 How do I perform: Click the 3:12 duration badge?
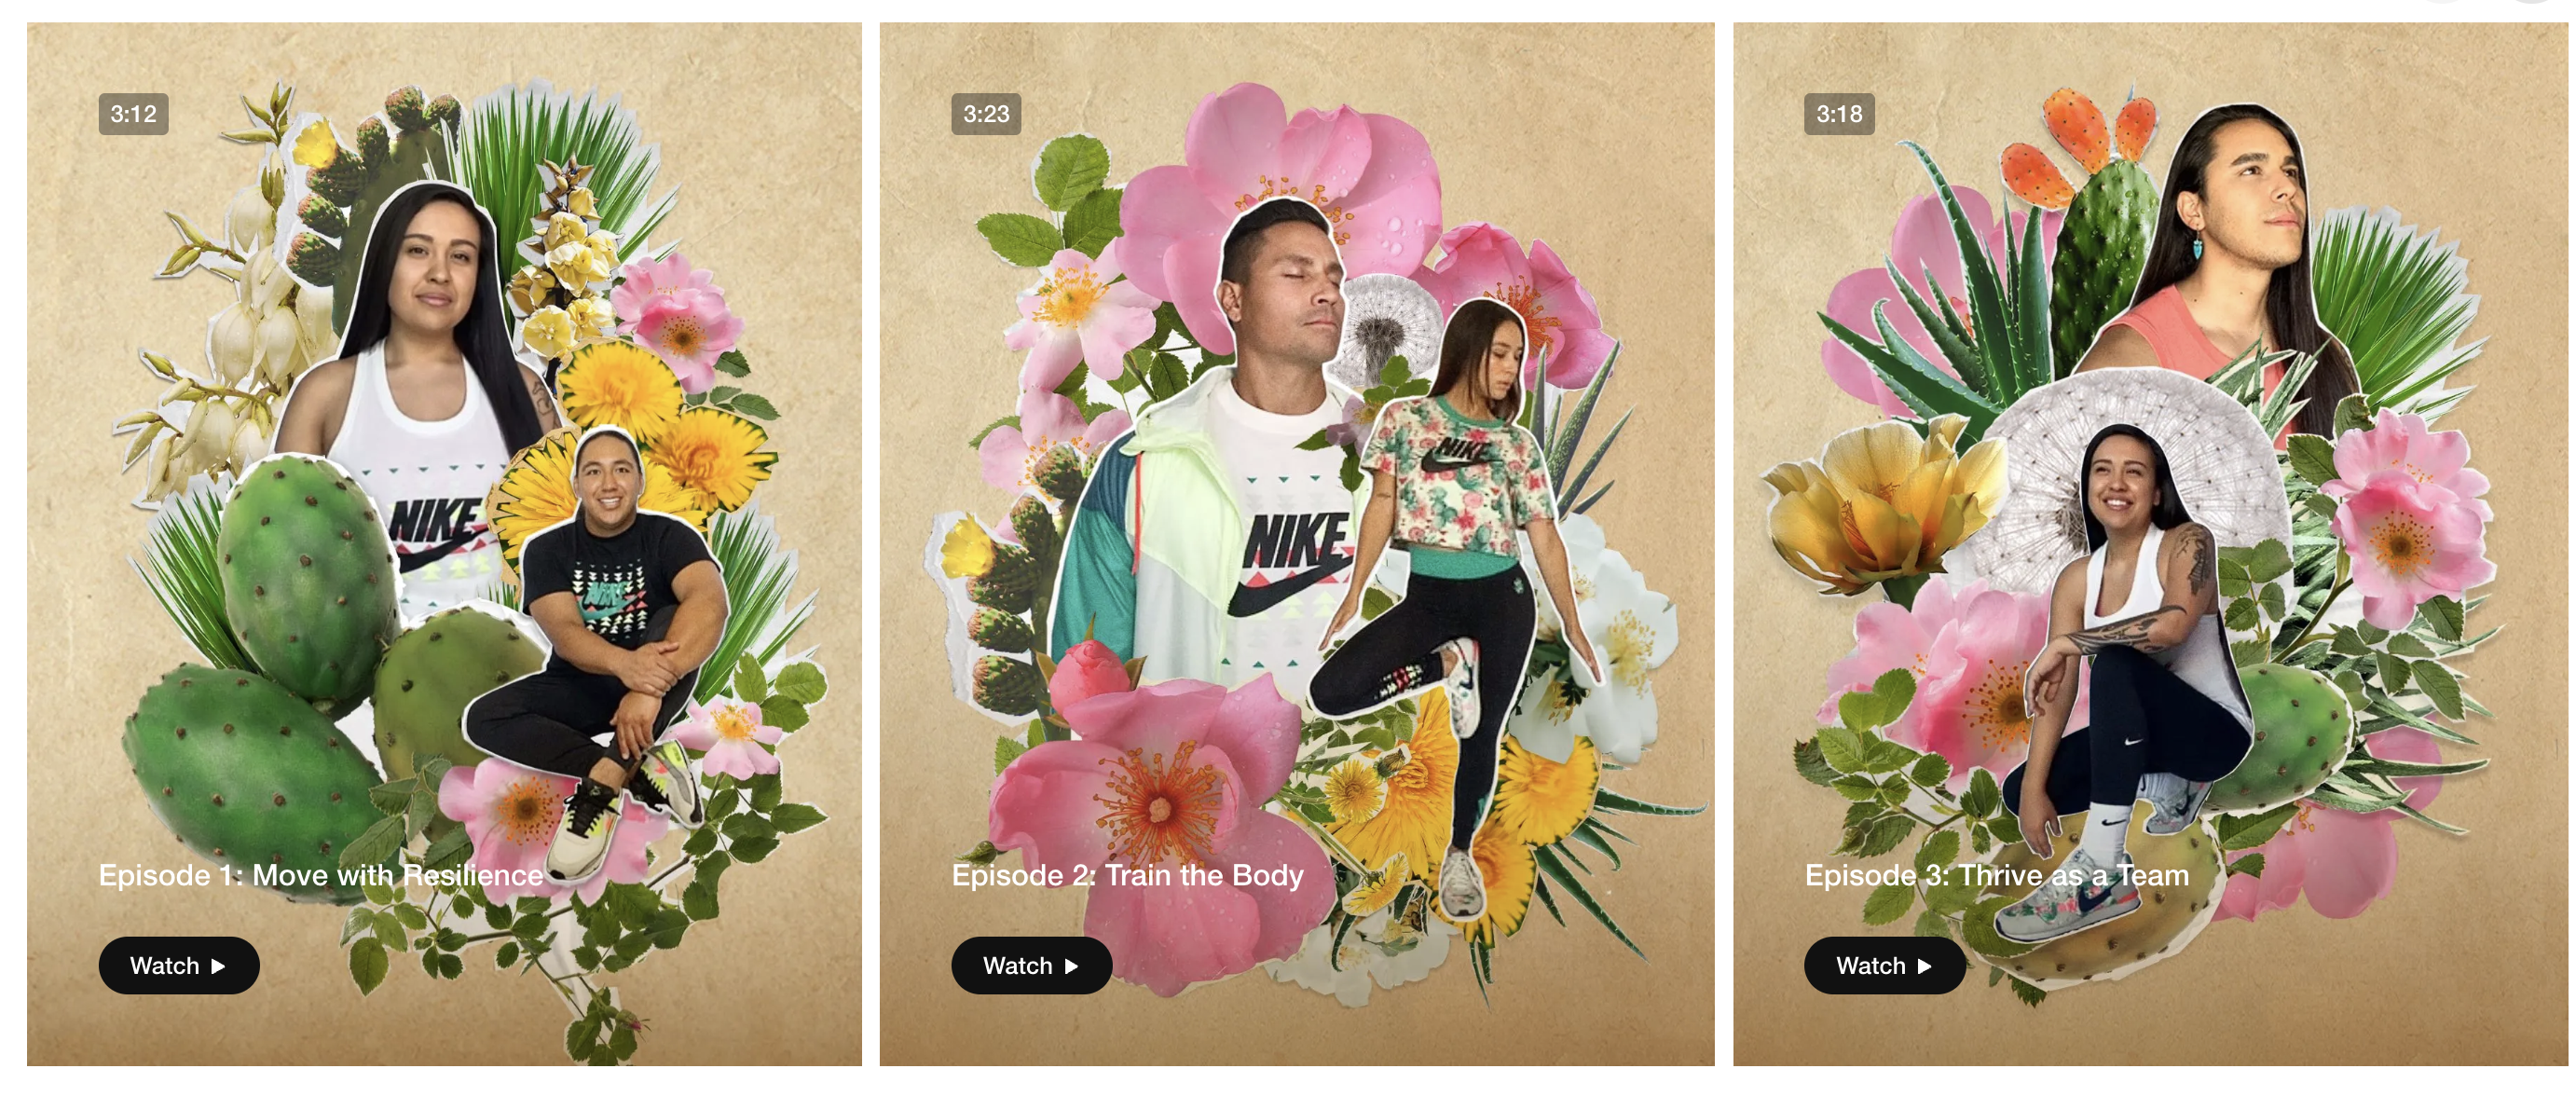point(133,114)
